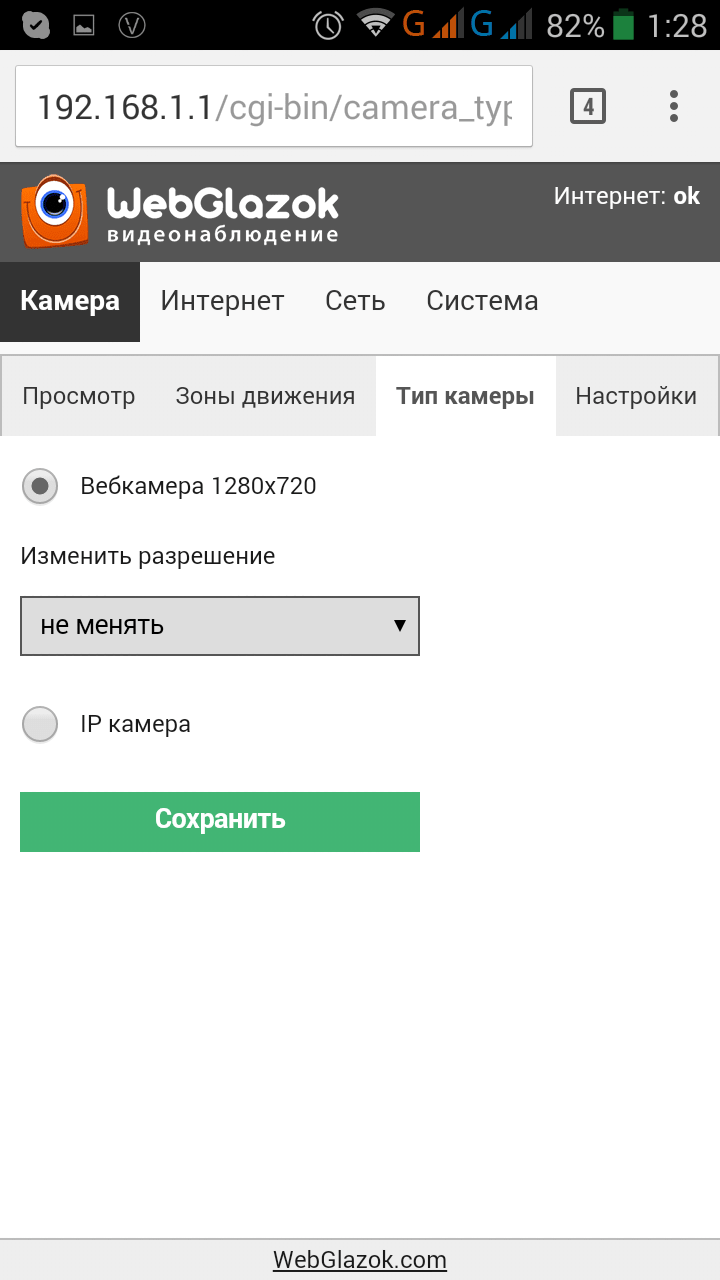Select the IP камера radio button
The width and height of the screenshot is (720, 1280).
39,723
